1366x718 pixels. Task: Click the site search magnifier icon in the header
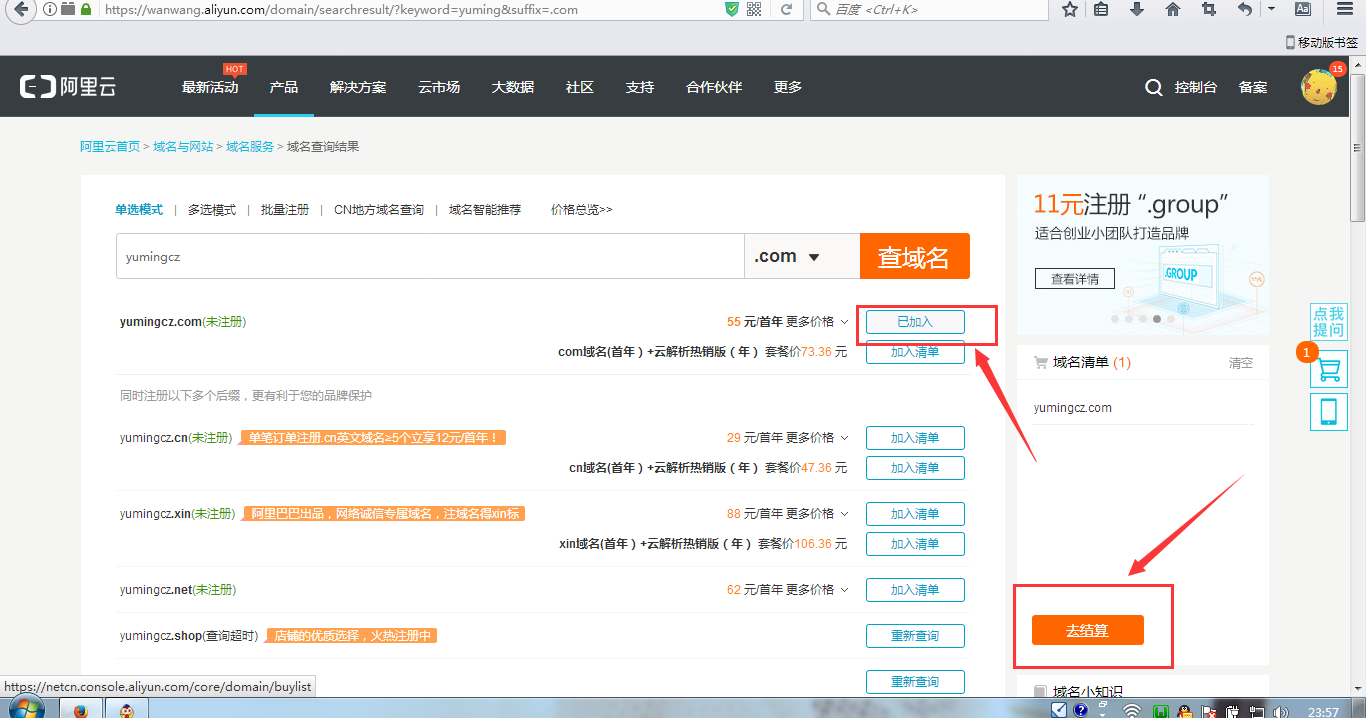click(x=1154, y=88)
